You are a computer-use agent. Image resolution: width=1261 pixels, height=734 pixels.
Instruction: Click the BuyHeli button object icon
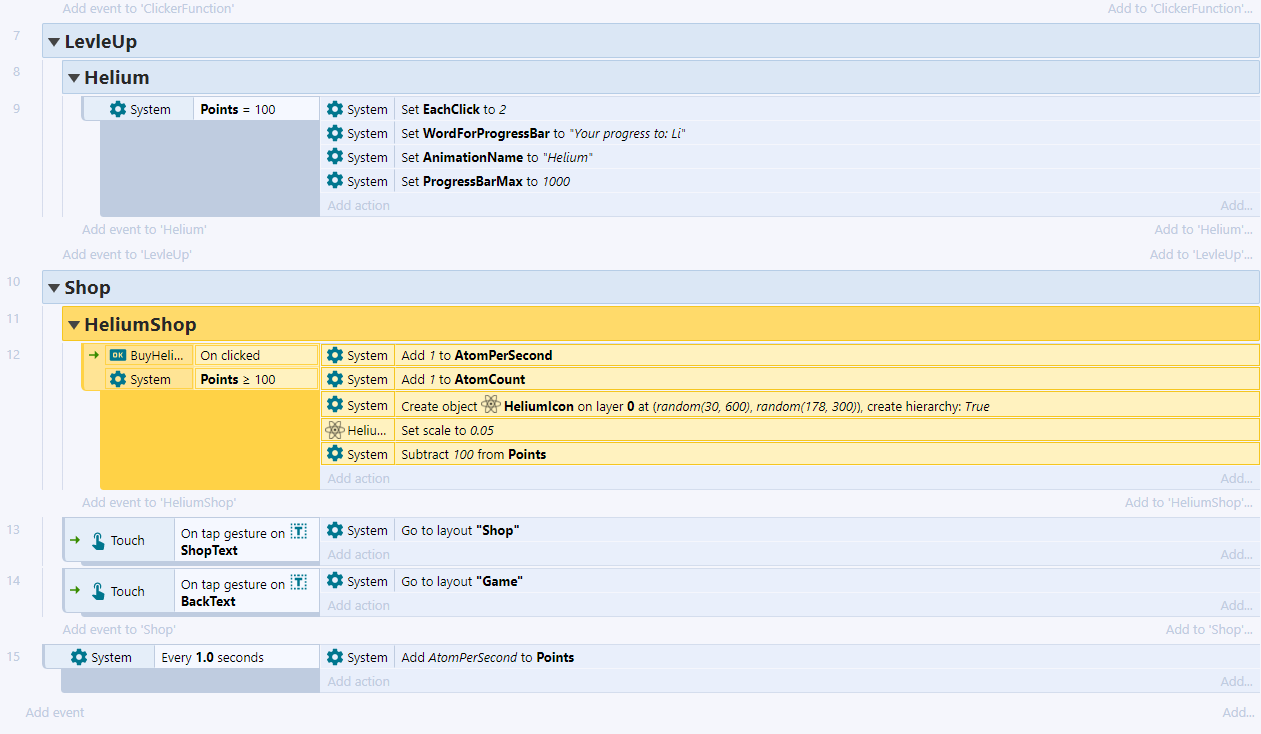118,355
